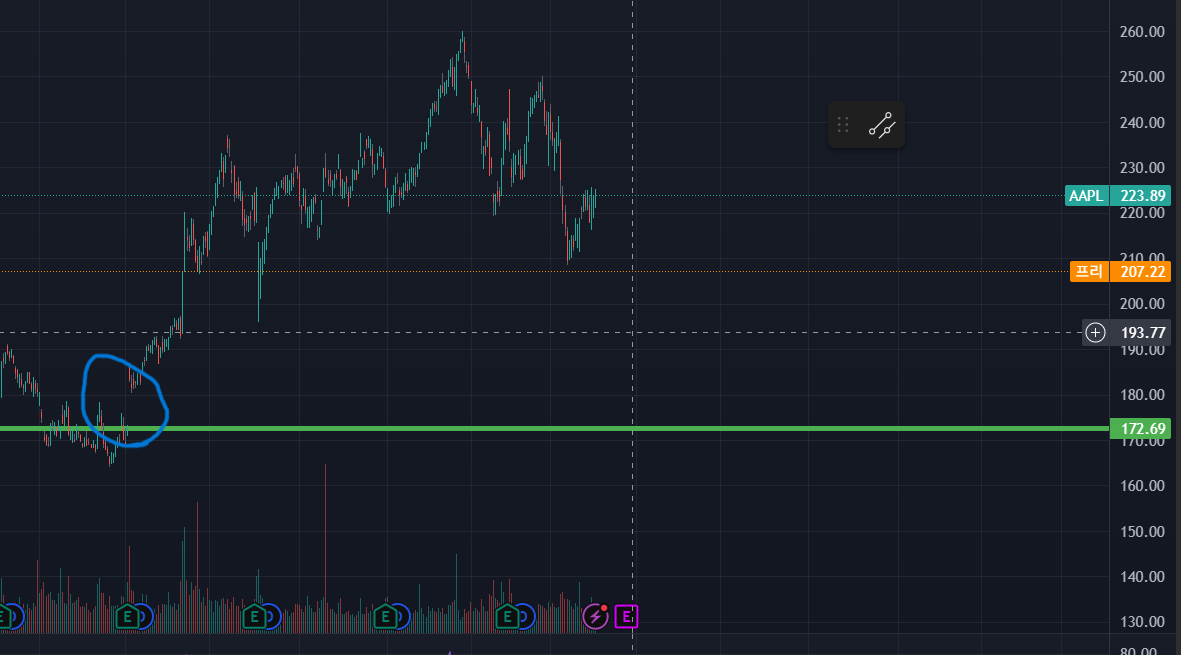
Task: Click the 193.77 crosshair price tag
Action: coord(1140,332)
